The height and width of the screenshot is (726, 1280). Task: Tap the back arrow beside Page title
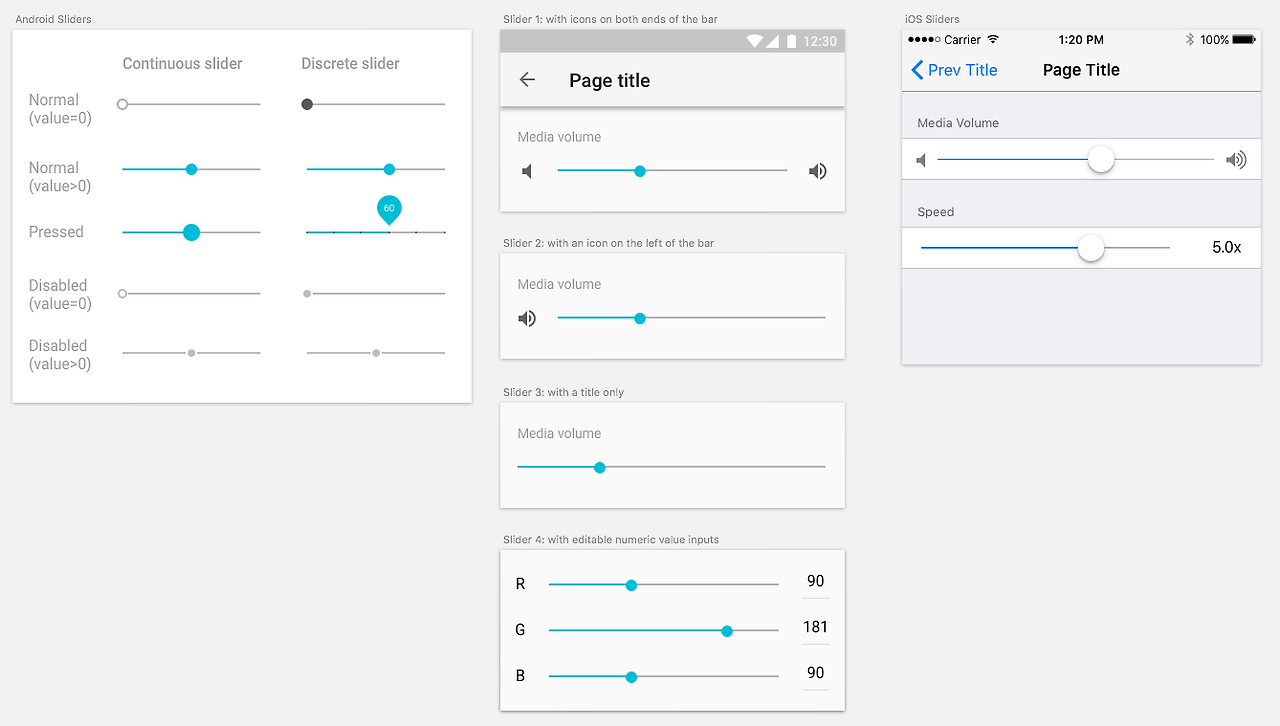[527, 80]
